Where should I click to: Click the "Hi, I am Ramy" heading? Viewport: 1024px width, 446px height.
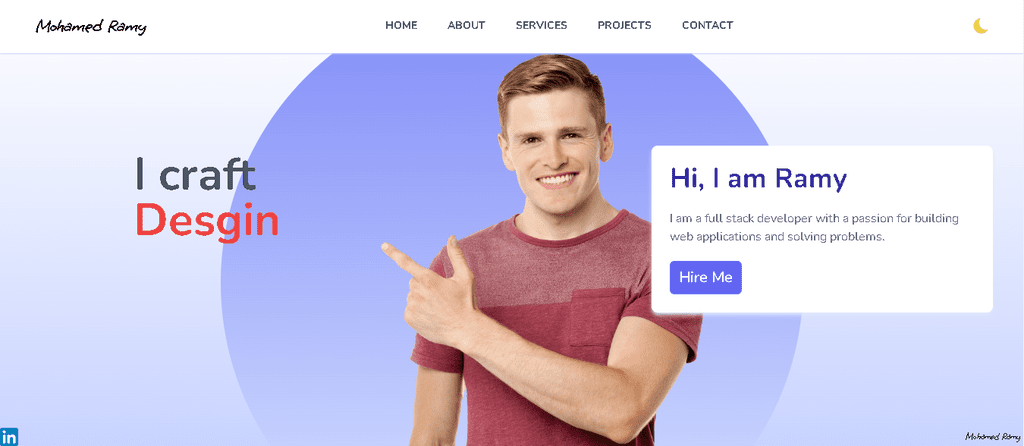pyautogui.click(x=758, y=178)
